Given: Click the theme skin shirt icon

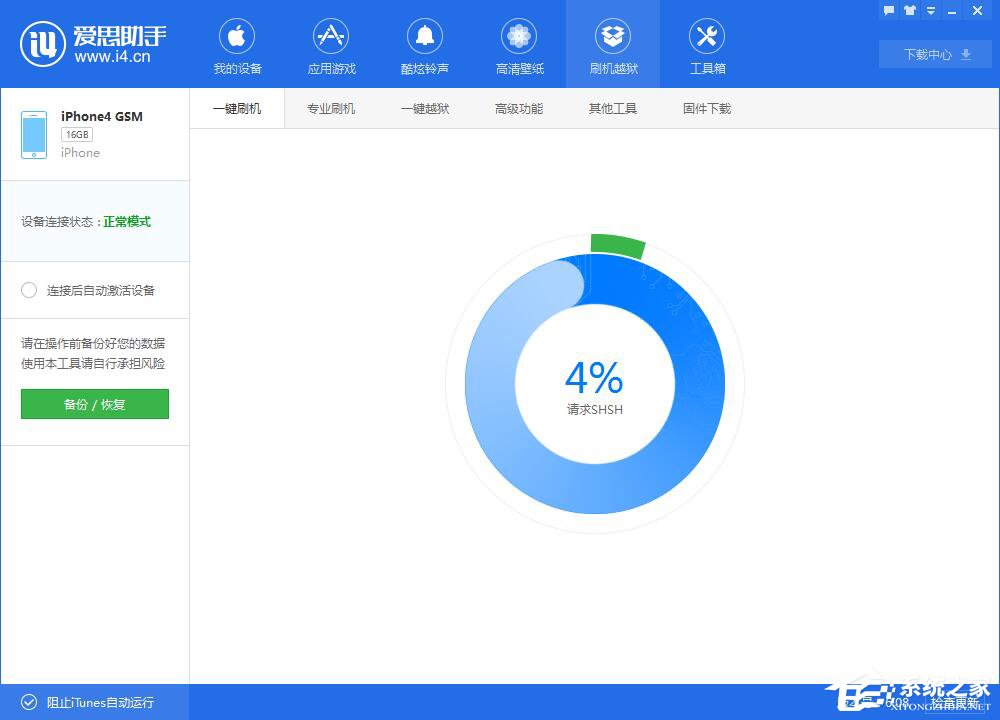Looking at the screenshot, I should (910, 10).
